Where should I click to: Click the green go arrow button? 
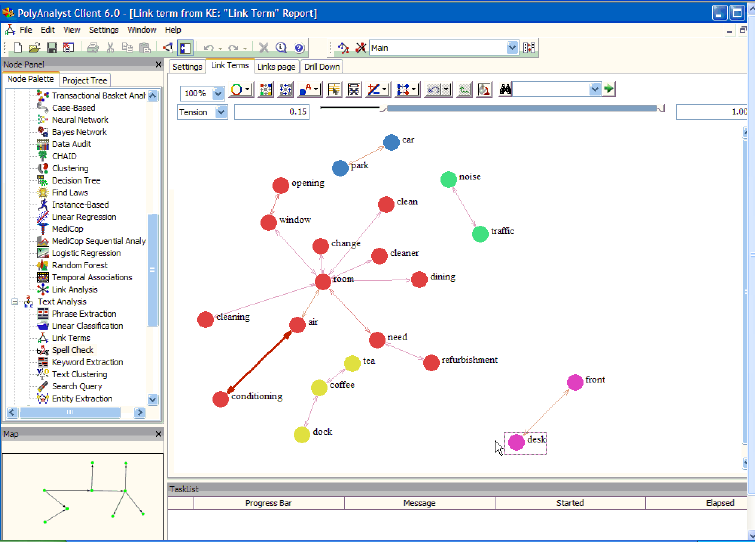point(609,89)
